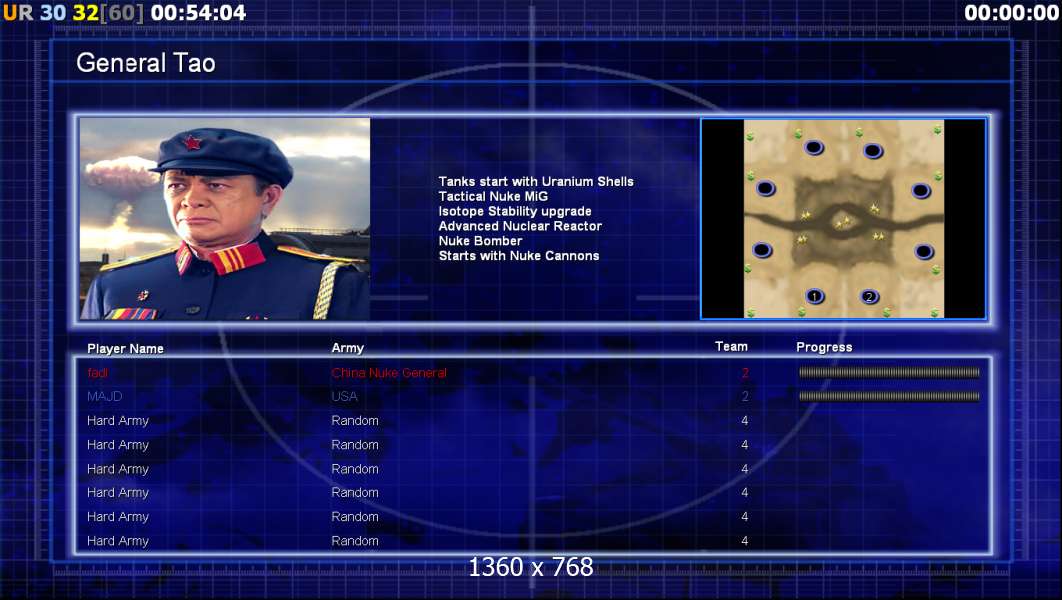The width and height of the screenshot is (1062, 600).
Task: Select the 'Isotope Stability upgrade' line
Action: click(x=515, y=211)
